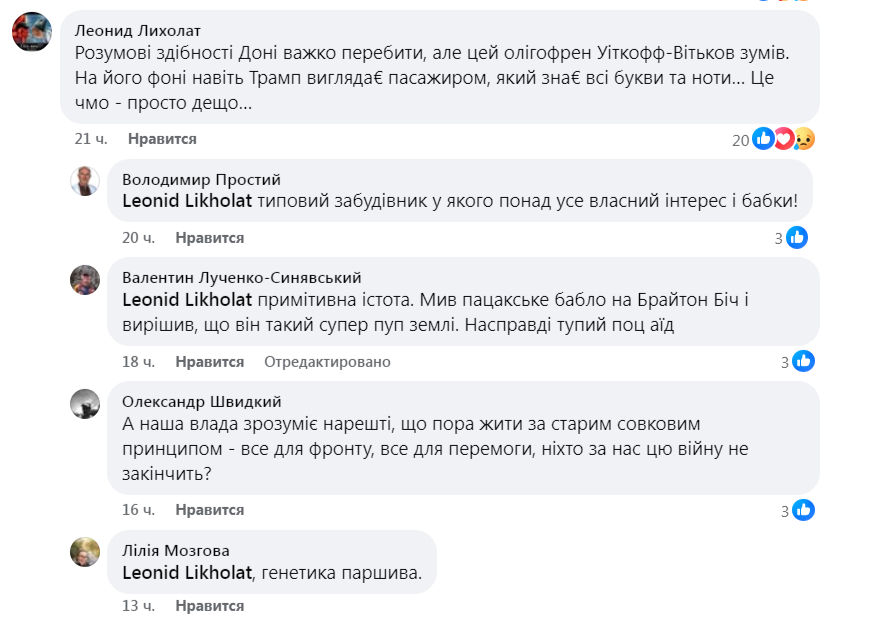The height and width of the screenshot is (620, 871).
Task: Click Валентин Лученко-Синявський's avatar
Action: [85, 279]
